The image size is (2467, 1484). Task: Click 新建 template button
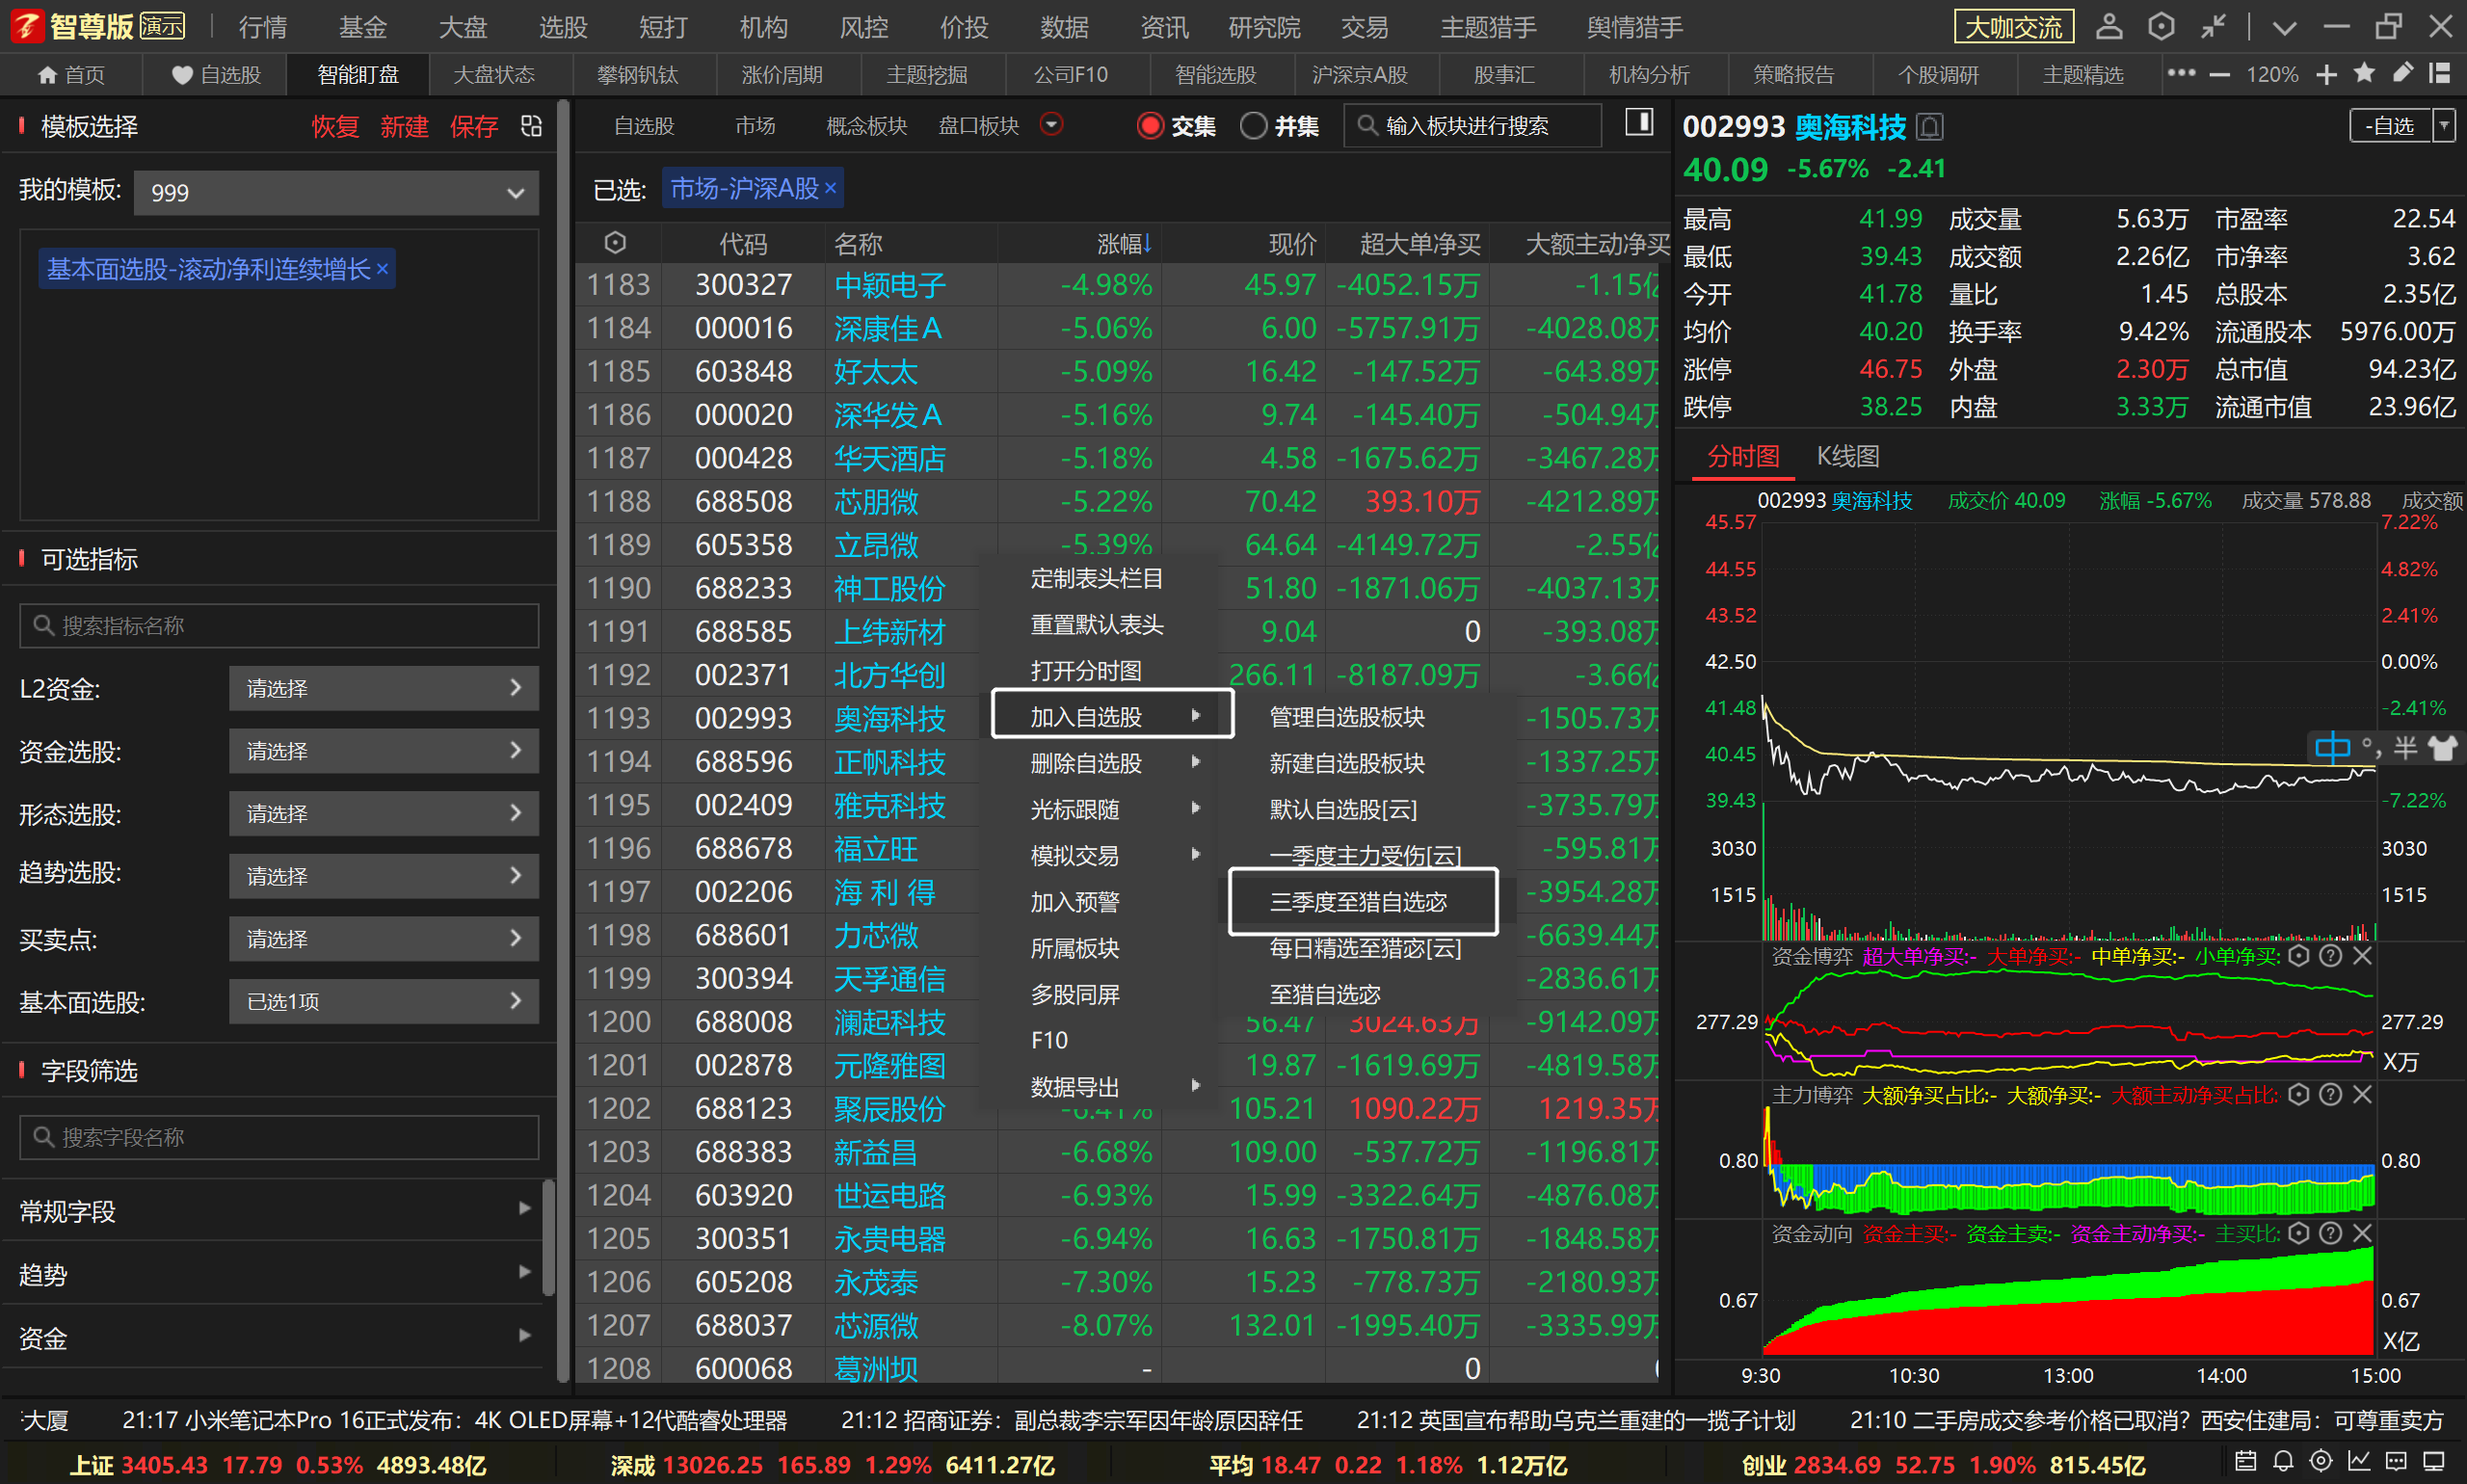pos(404,126)
